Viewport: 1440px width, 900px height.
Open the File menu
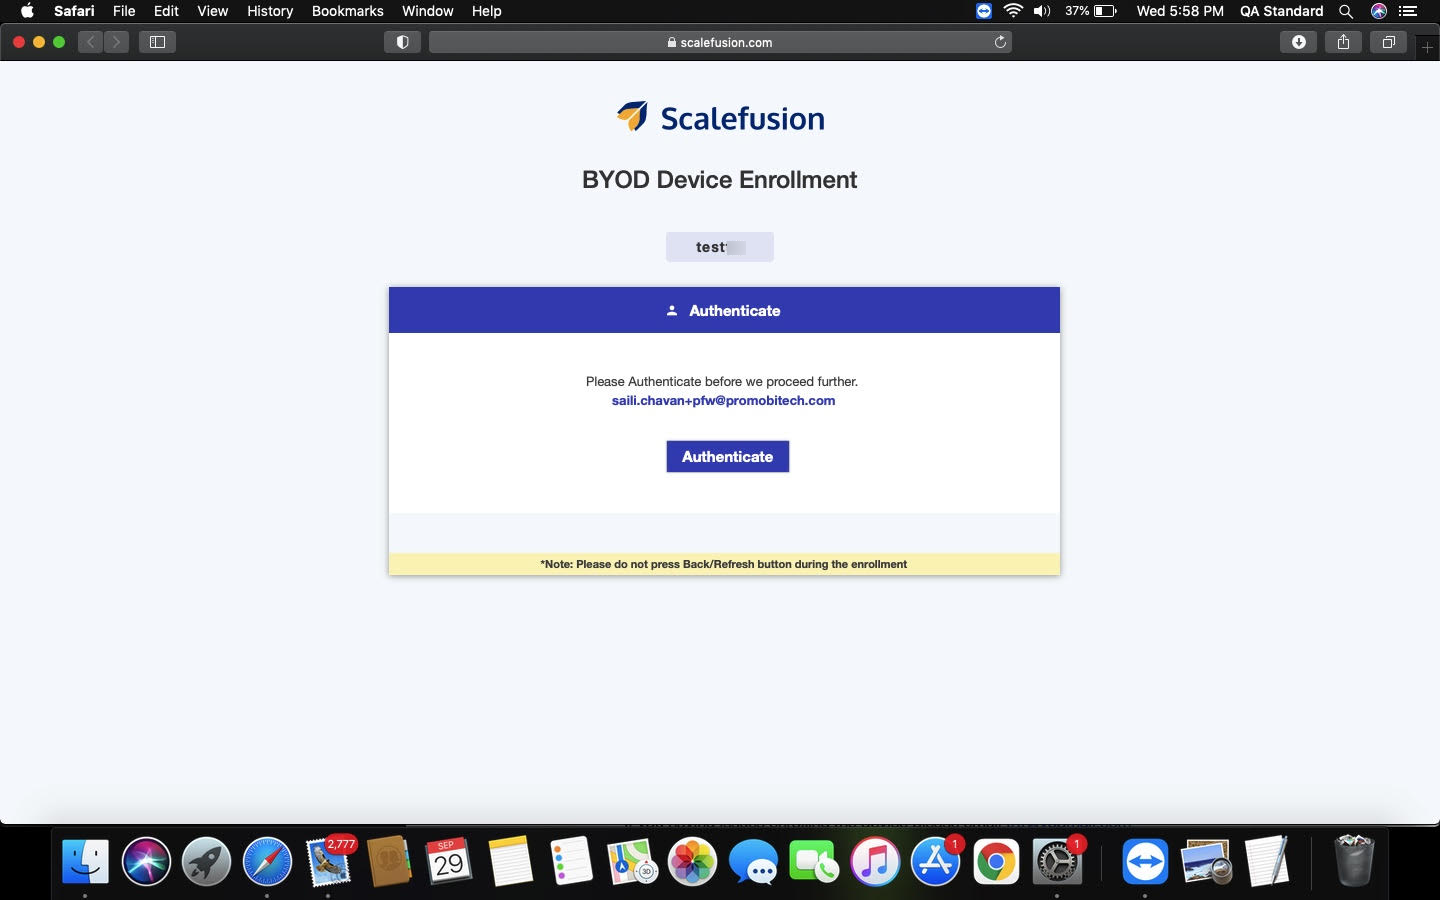coord(124,11)
